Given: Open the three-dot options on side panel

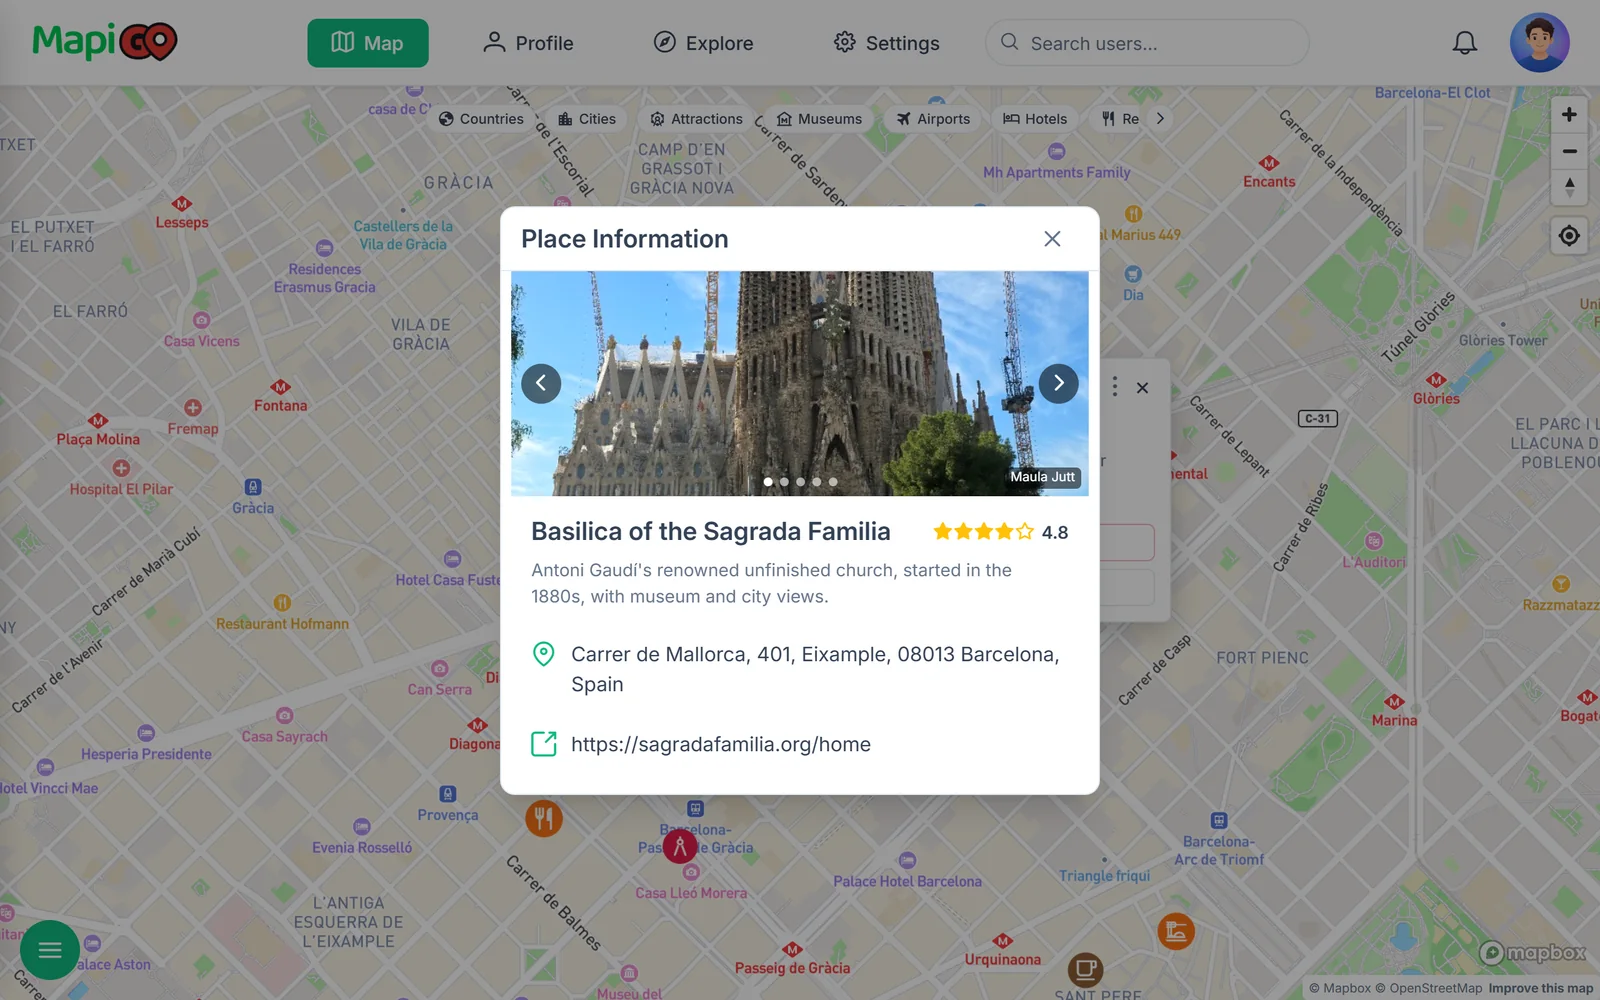Looking at the screenshot, I should click(x=1115, y=387).
